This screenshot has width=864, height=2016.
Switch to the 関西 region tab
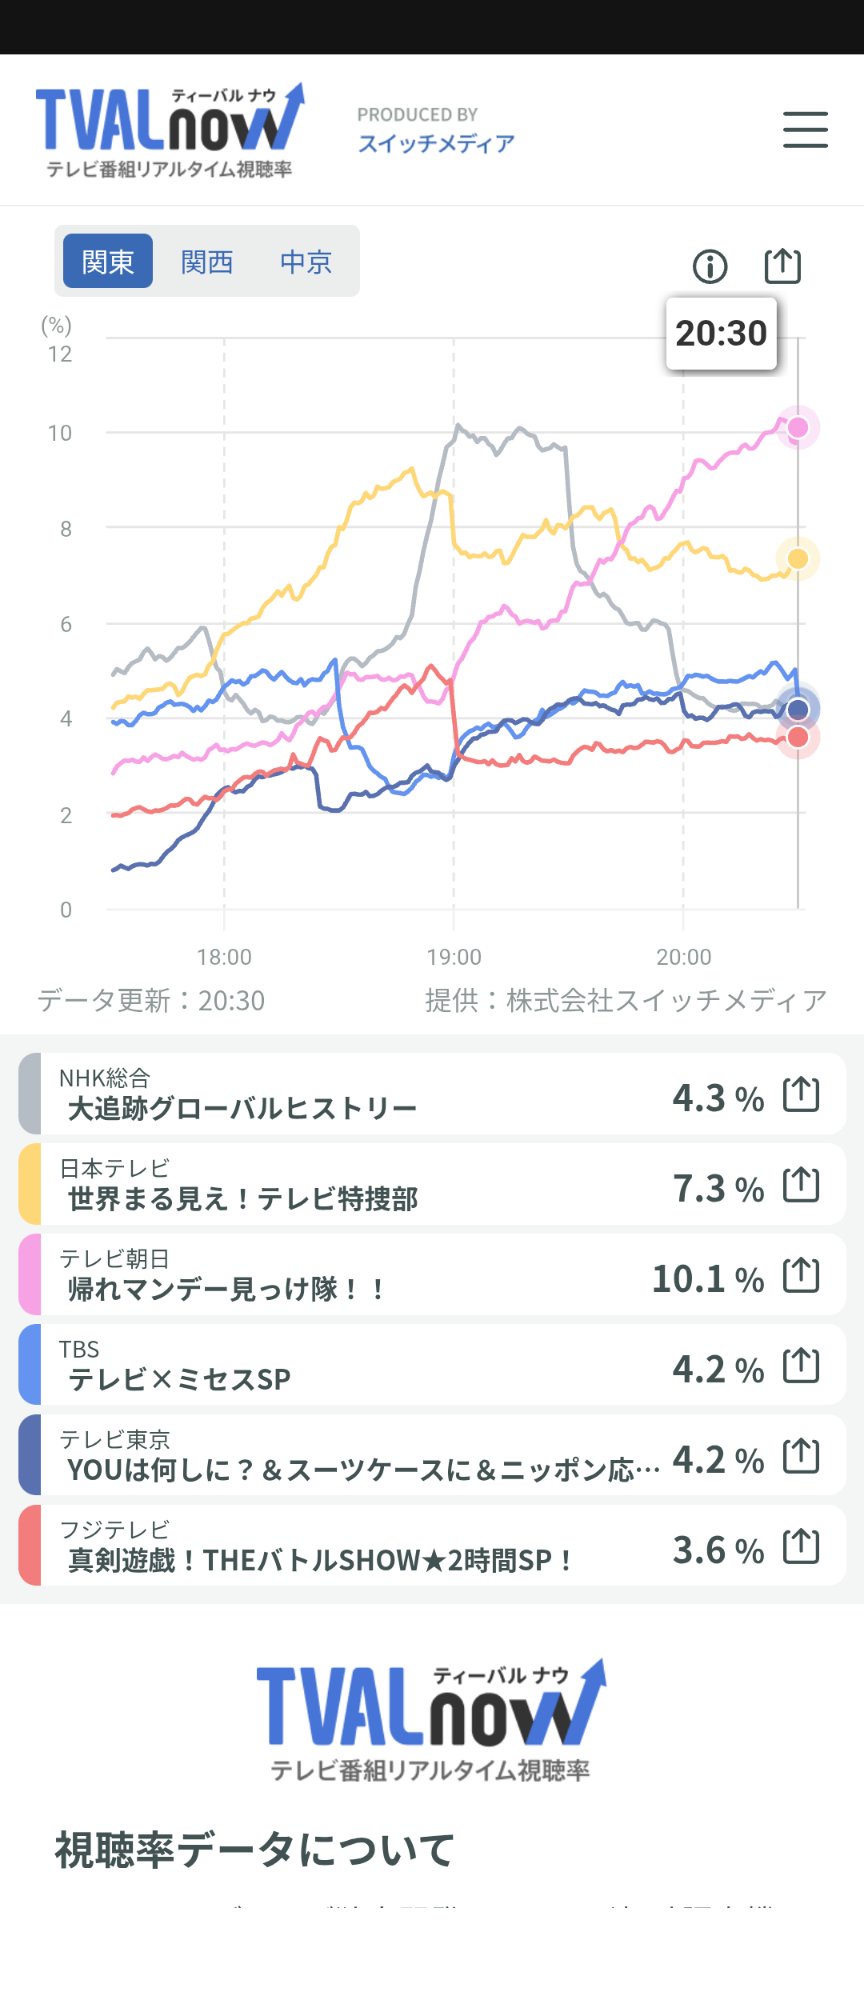click(207, 261)
